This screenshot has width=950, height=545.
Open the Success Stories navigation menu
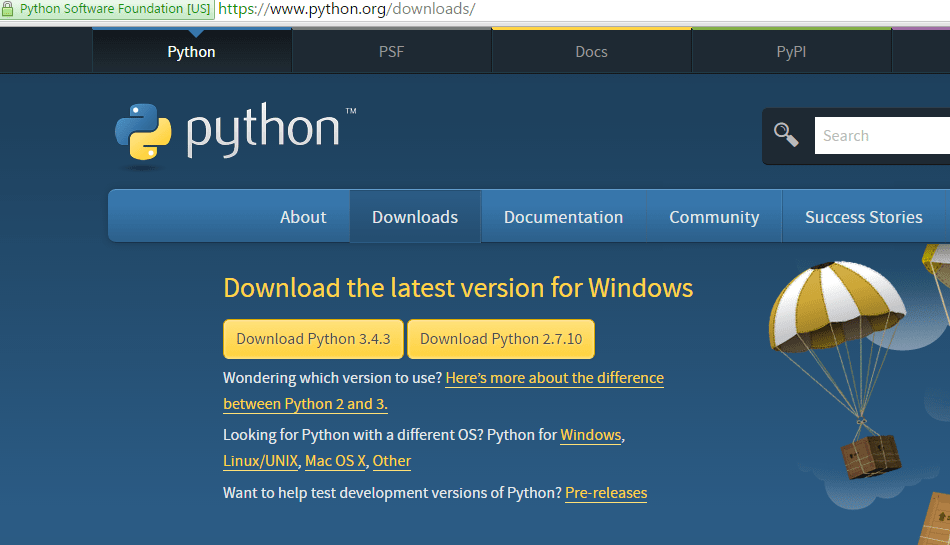[x=863, y=217]
